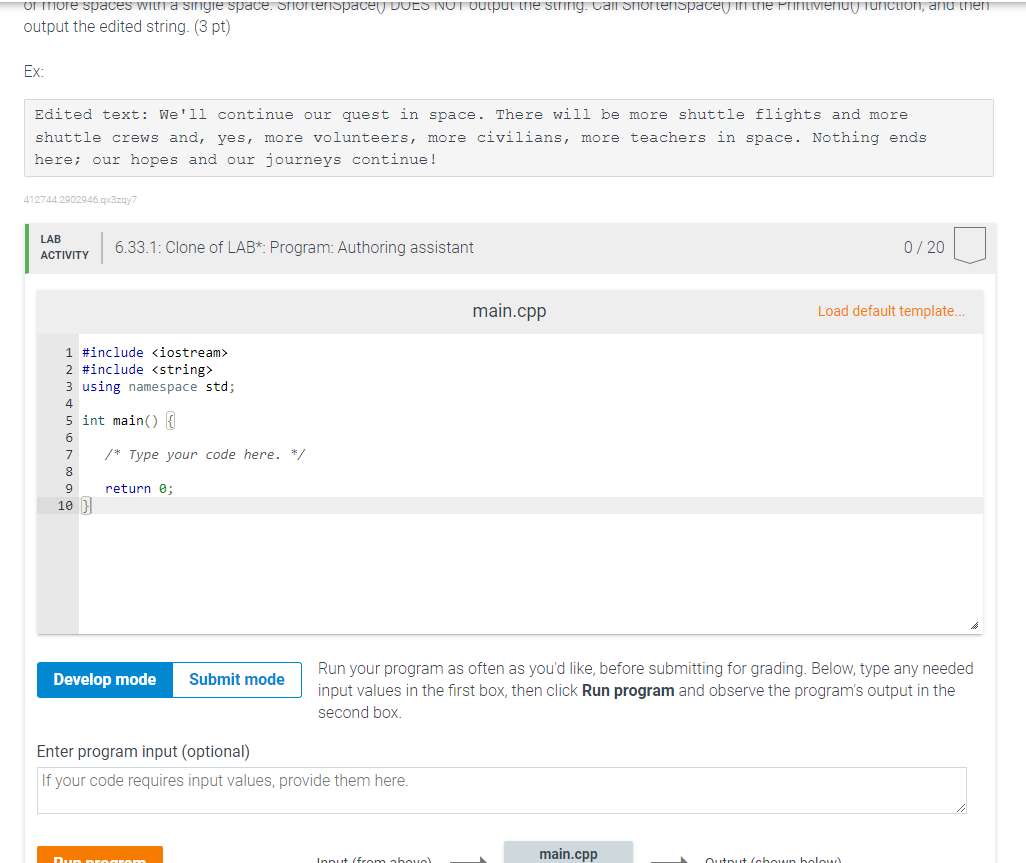Click the resize grip of the code editor
1026x863 pixels.
point(975,623)
